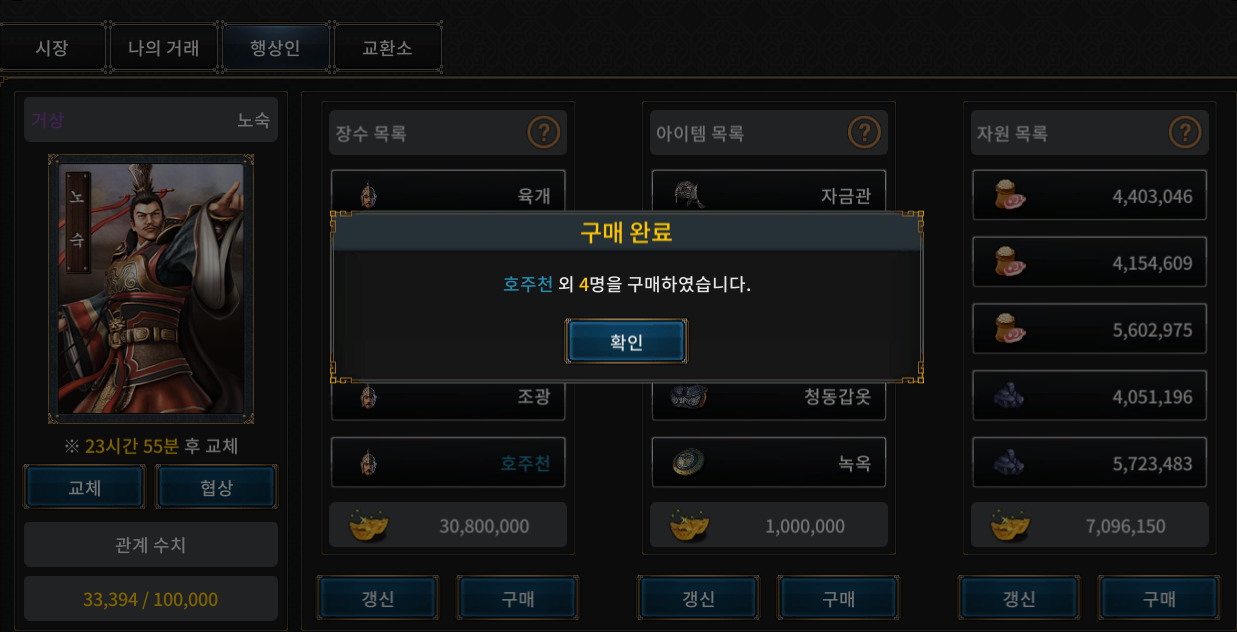Screen dimensions: 1237x632
Task: Open help icon for 아이템 목록
Action: [x=864, y=132]
